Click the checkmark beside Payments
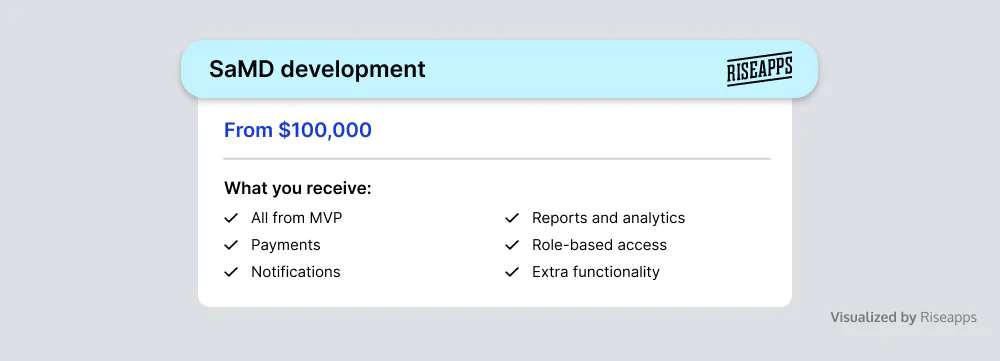This screenshot has height=361, width=1000. pyautogui.click(x=231, y=245)
